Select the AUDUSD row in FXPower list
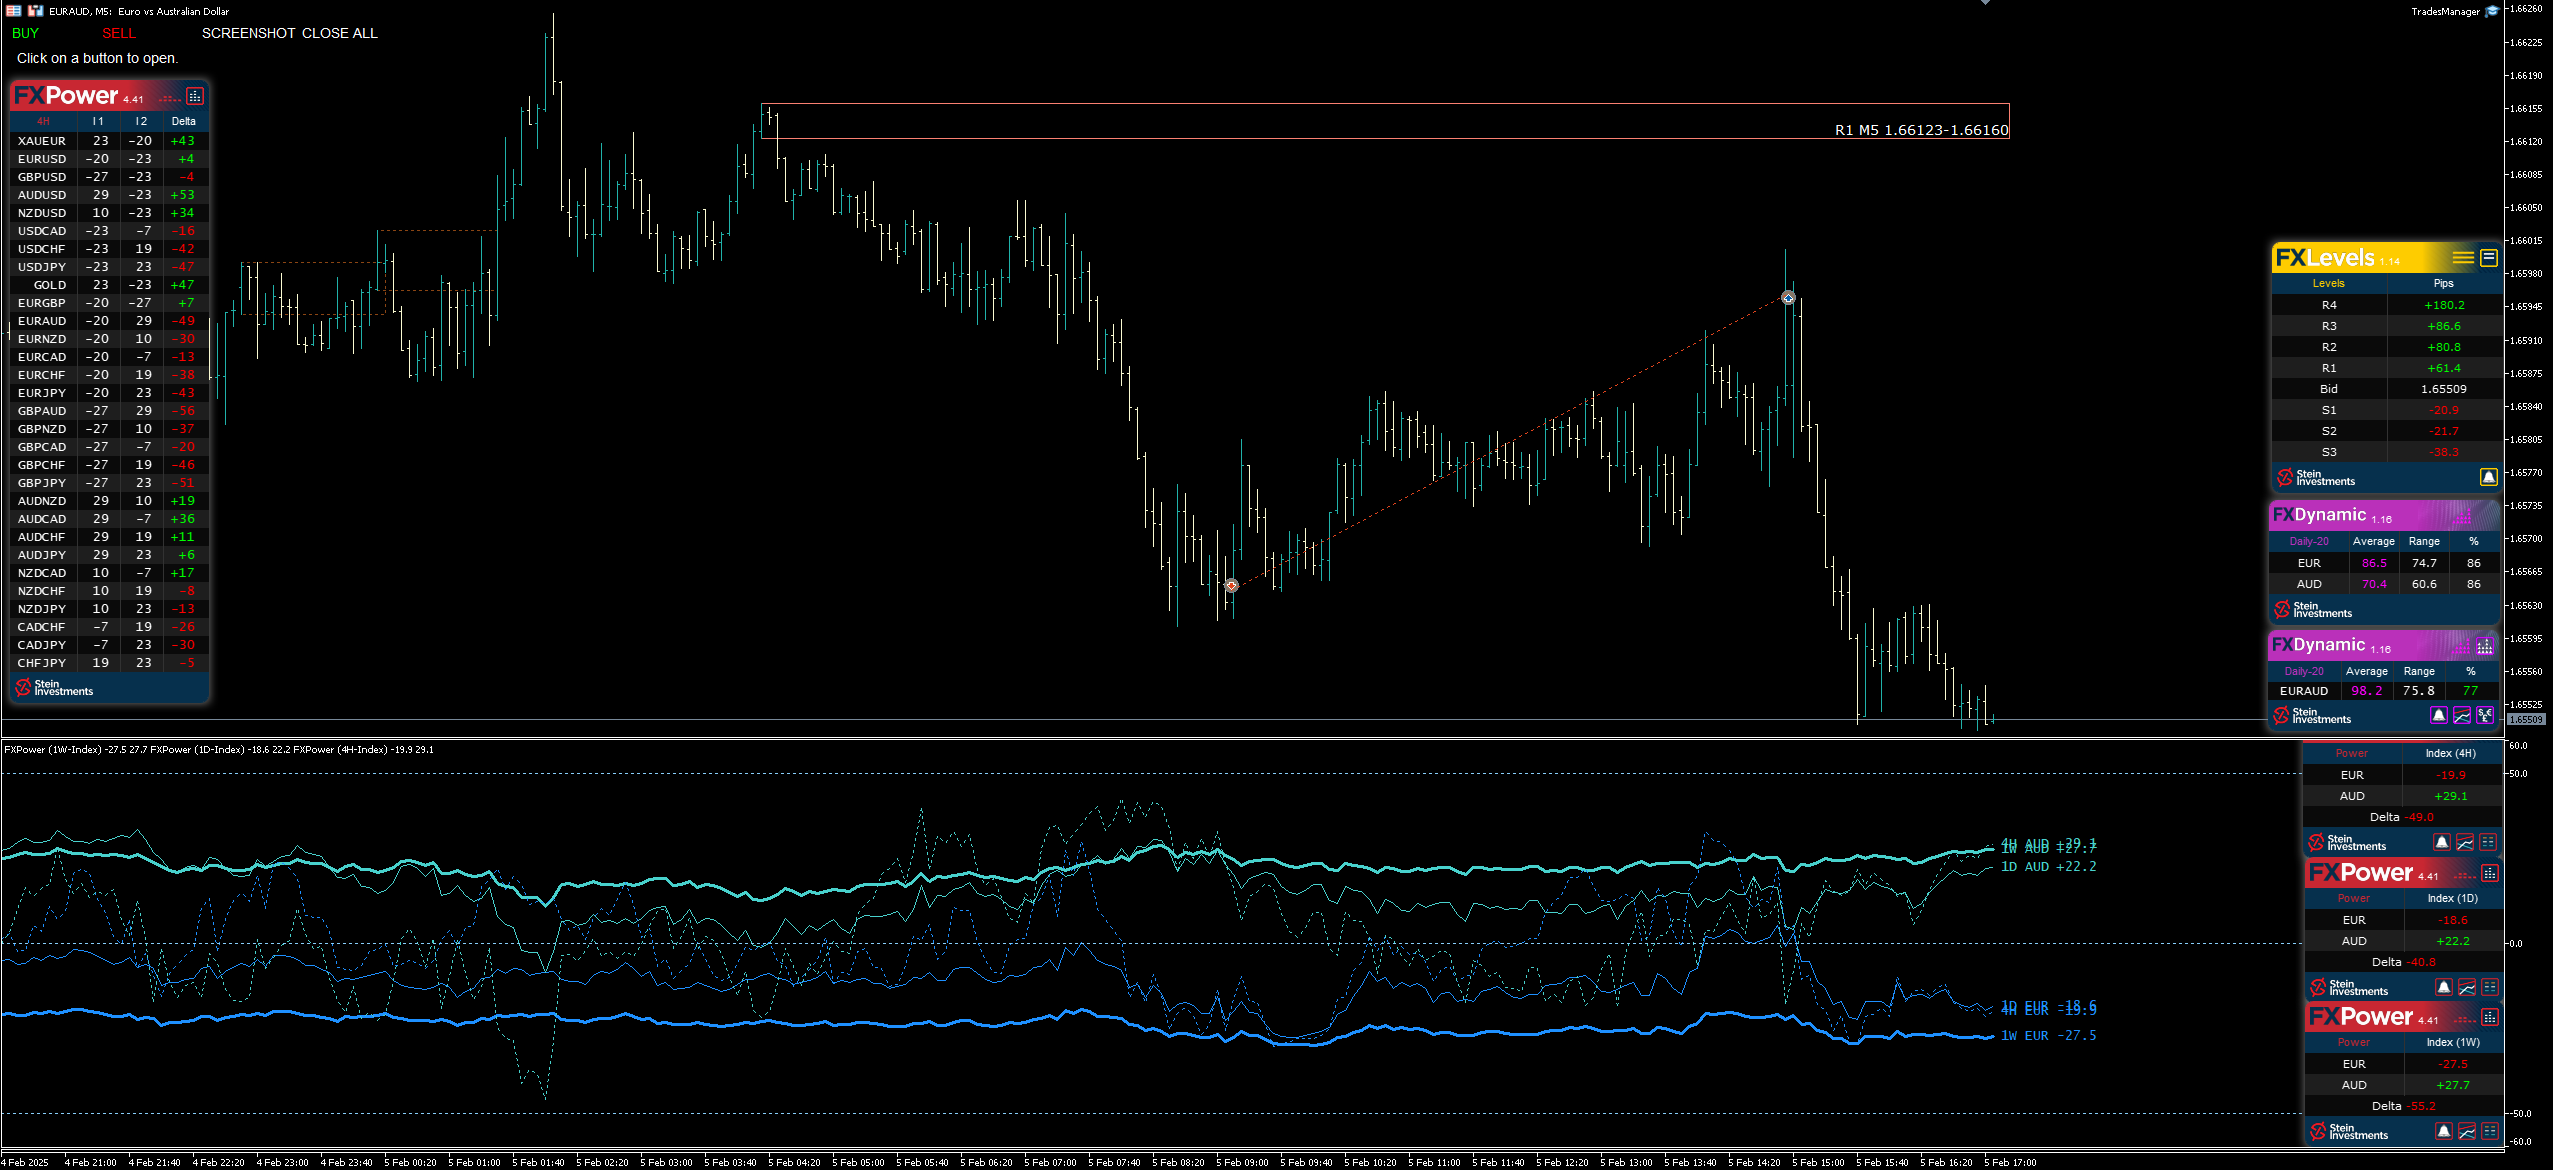The width and height of the screenshot is (2553, 1170). 42,195
